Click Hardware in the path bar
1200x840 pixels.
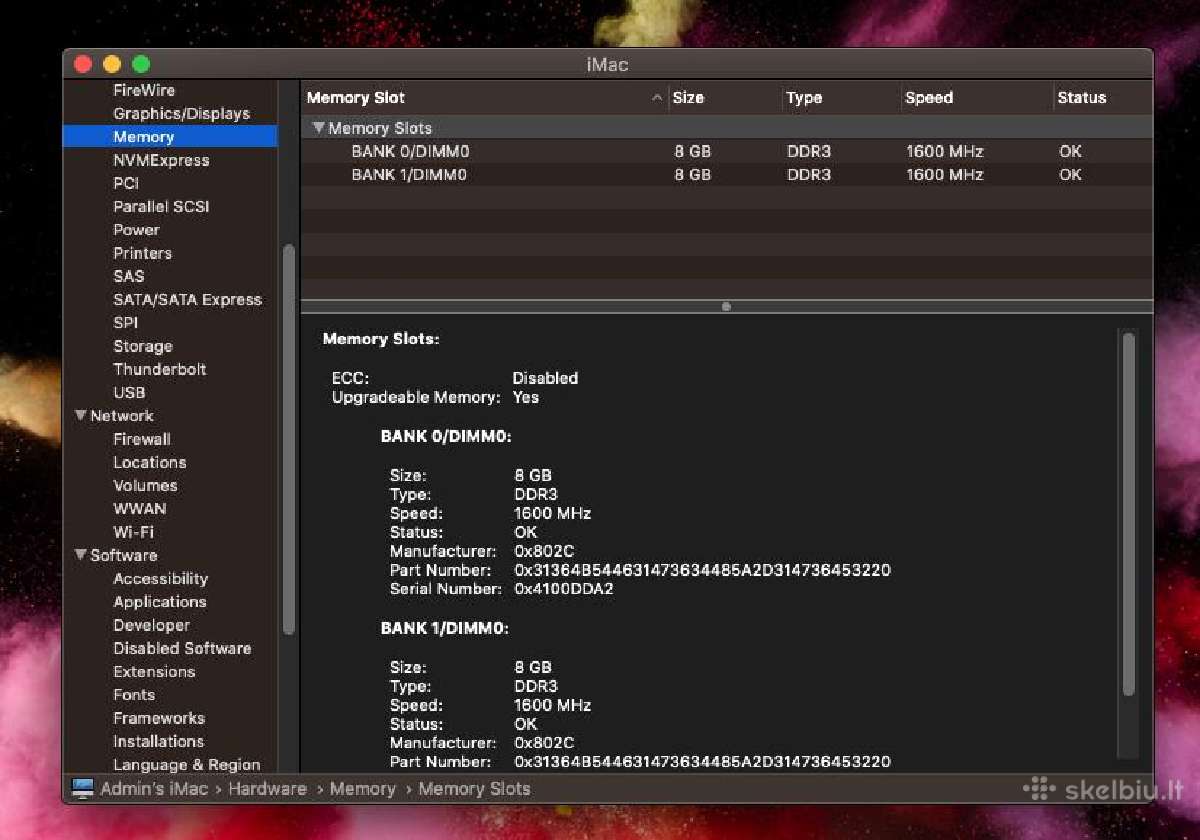[267, 788]
